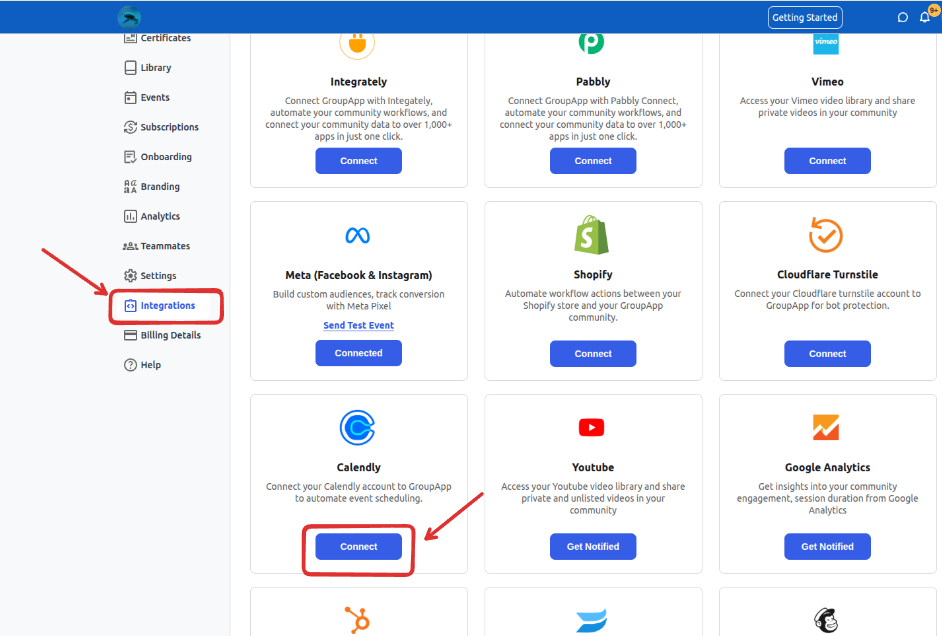Image resolution: width=942 pixels, height=636 pixels.
Task: Click the Send Test Event link
Action: point(359,326)
